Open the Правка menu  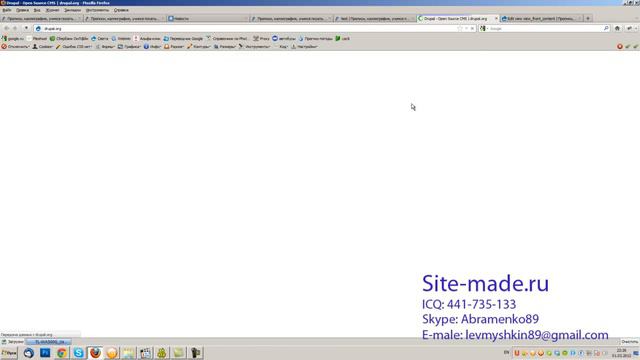22,10
